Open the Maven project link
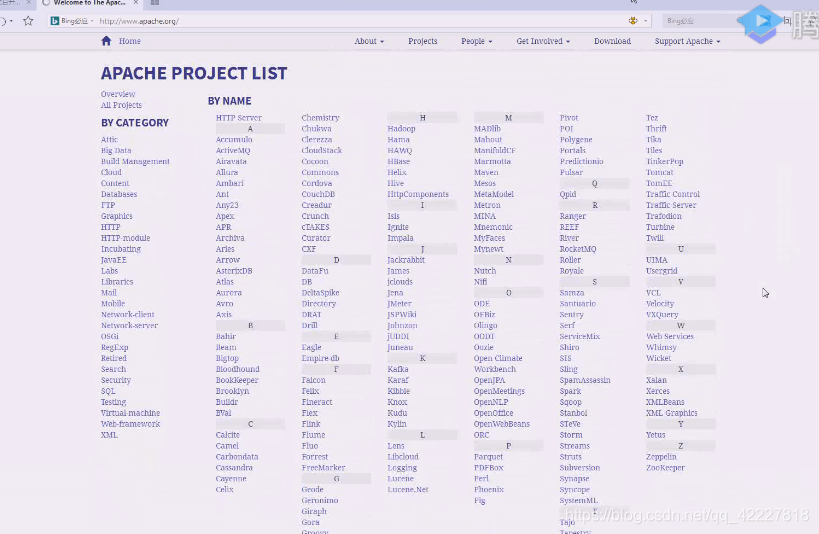The width and height of the screenshot is (819, 534). pyautogui.click(x=486, y=172)
